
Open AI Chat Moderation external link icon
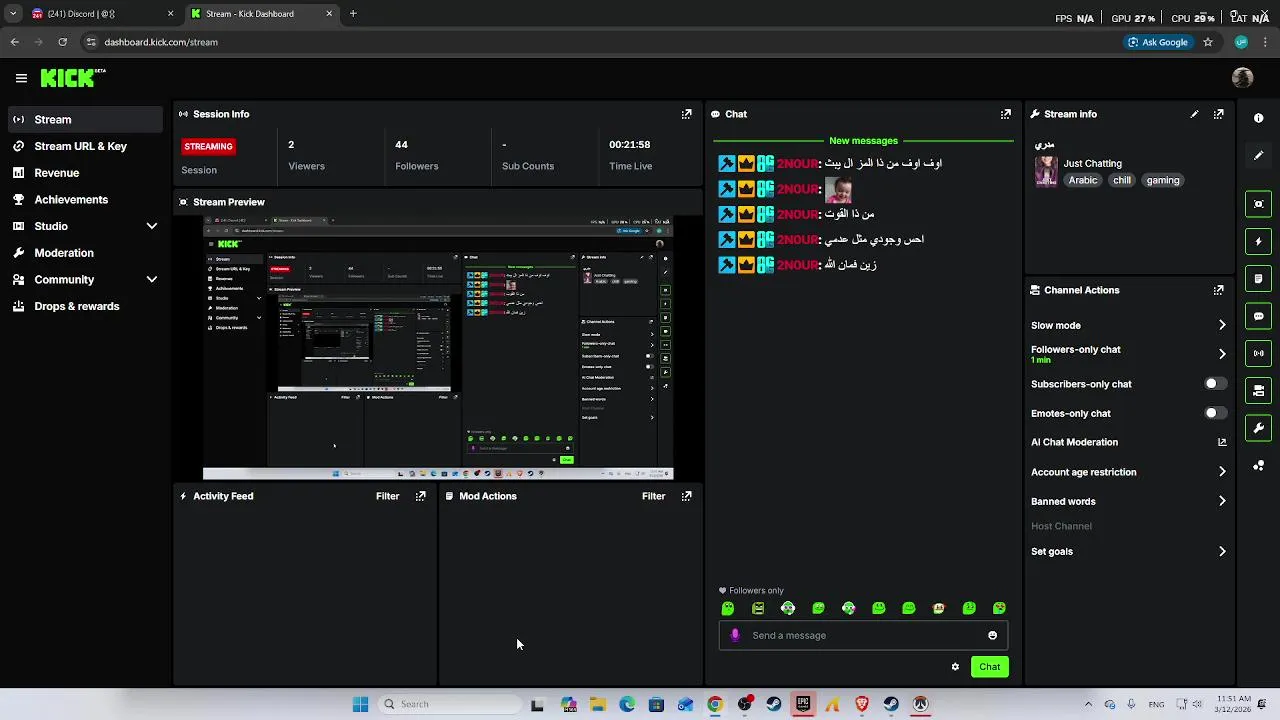1222,442
